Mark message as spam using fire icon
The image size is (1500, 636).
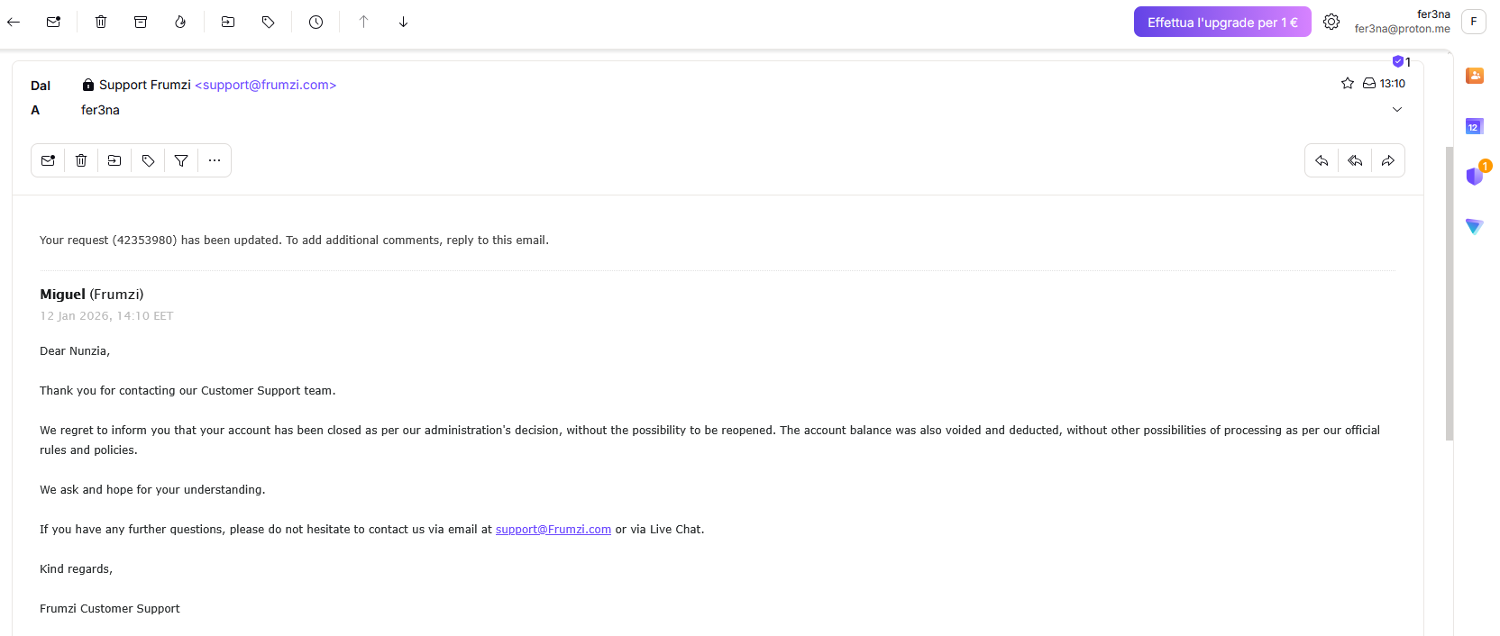click(180, 21)
